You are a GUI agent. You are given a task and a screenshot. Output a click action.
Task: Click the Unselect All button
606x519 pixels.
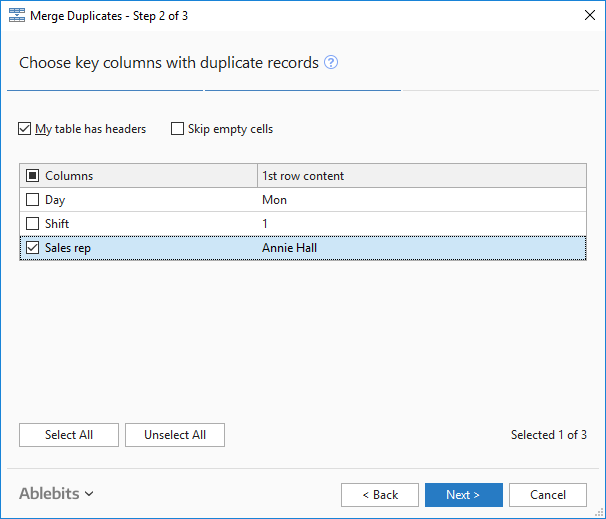click(x=175, y=435)
